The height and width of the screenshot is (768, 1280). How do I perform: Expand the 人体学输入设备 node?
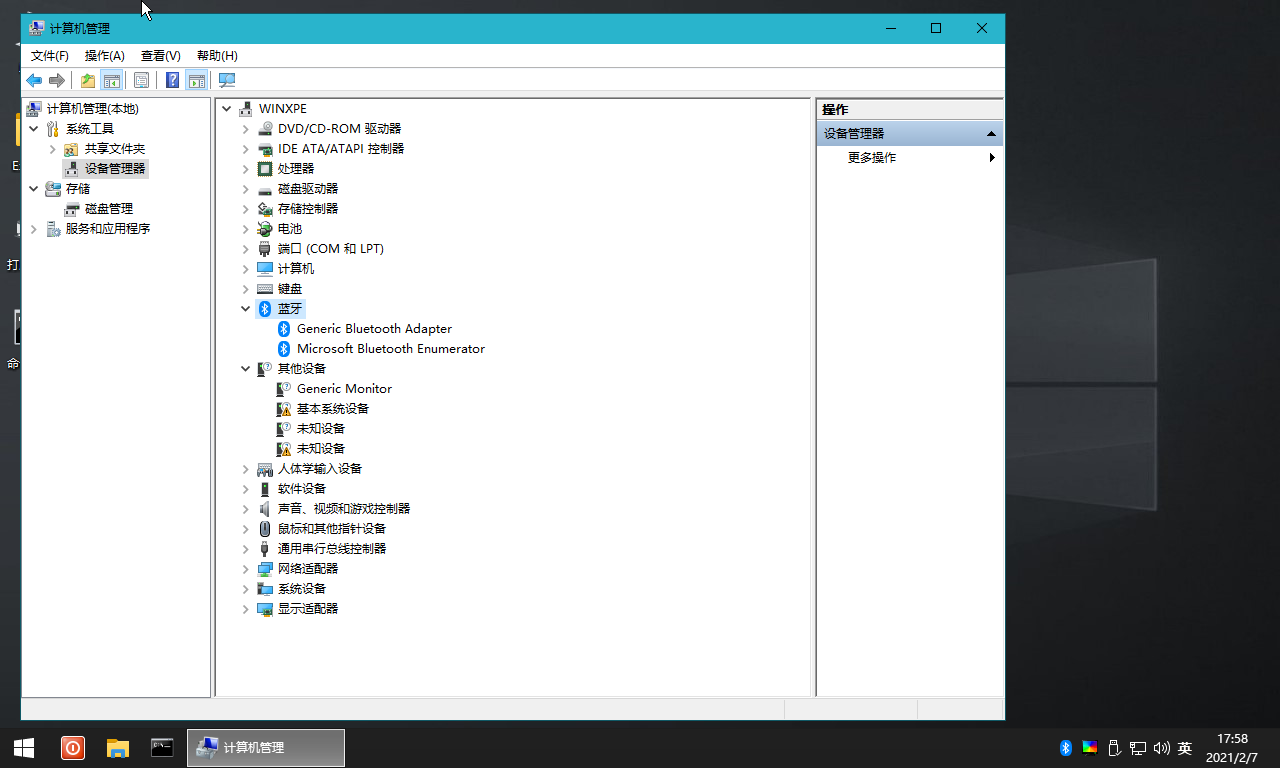point(246,469)
